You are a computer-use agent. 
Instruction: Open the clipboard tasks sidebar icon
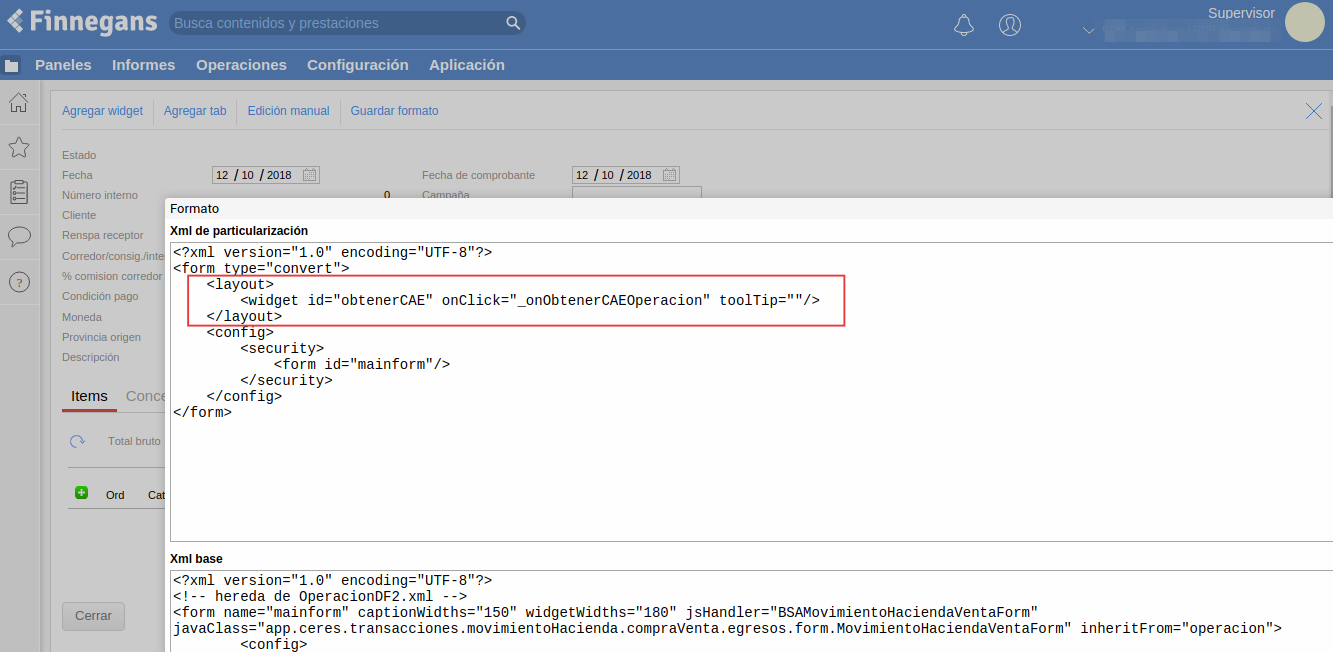click(x=18, y=192)
